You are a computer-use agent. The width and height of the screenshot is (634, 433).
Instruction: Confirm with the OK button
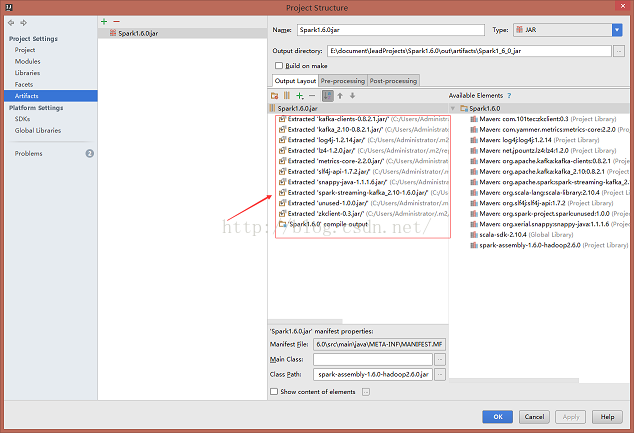pyautogui.click(x=498, y=417)
